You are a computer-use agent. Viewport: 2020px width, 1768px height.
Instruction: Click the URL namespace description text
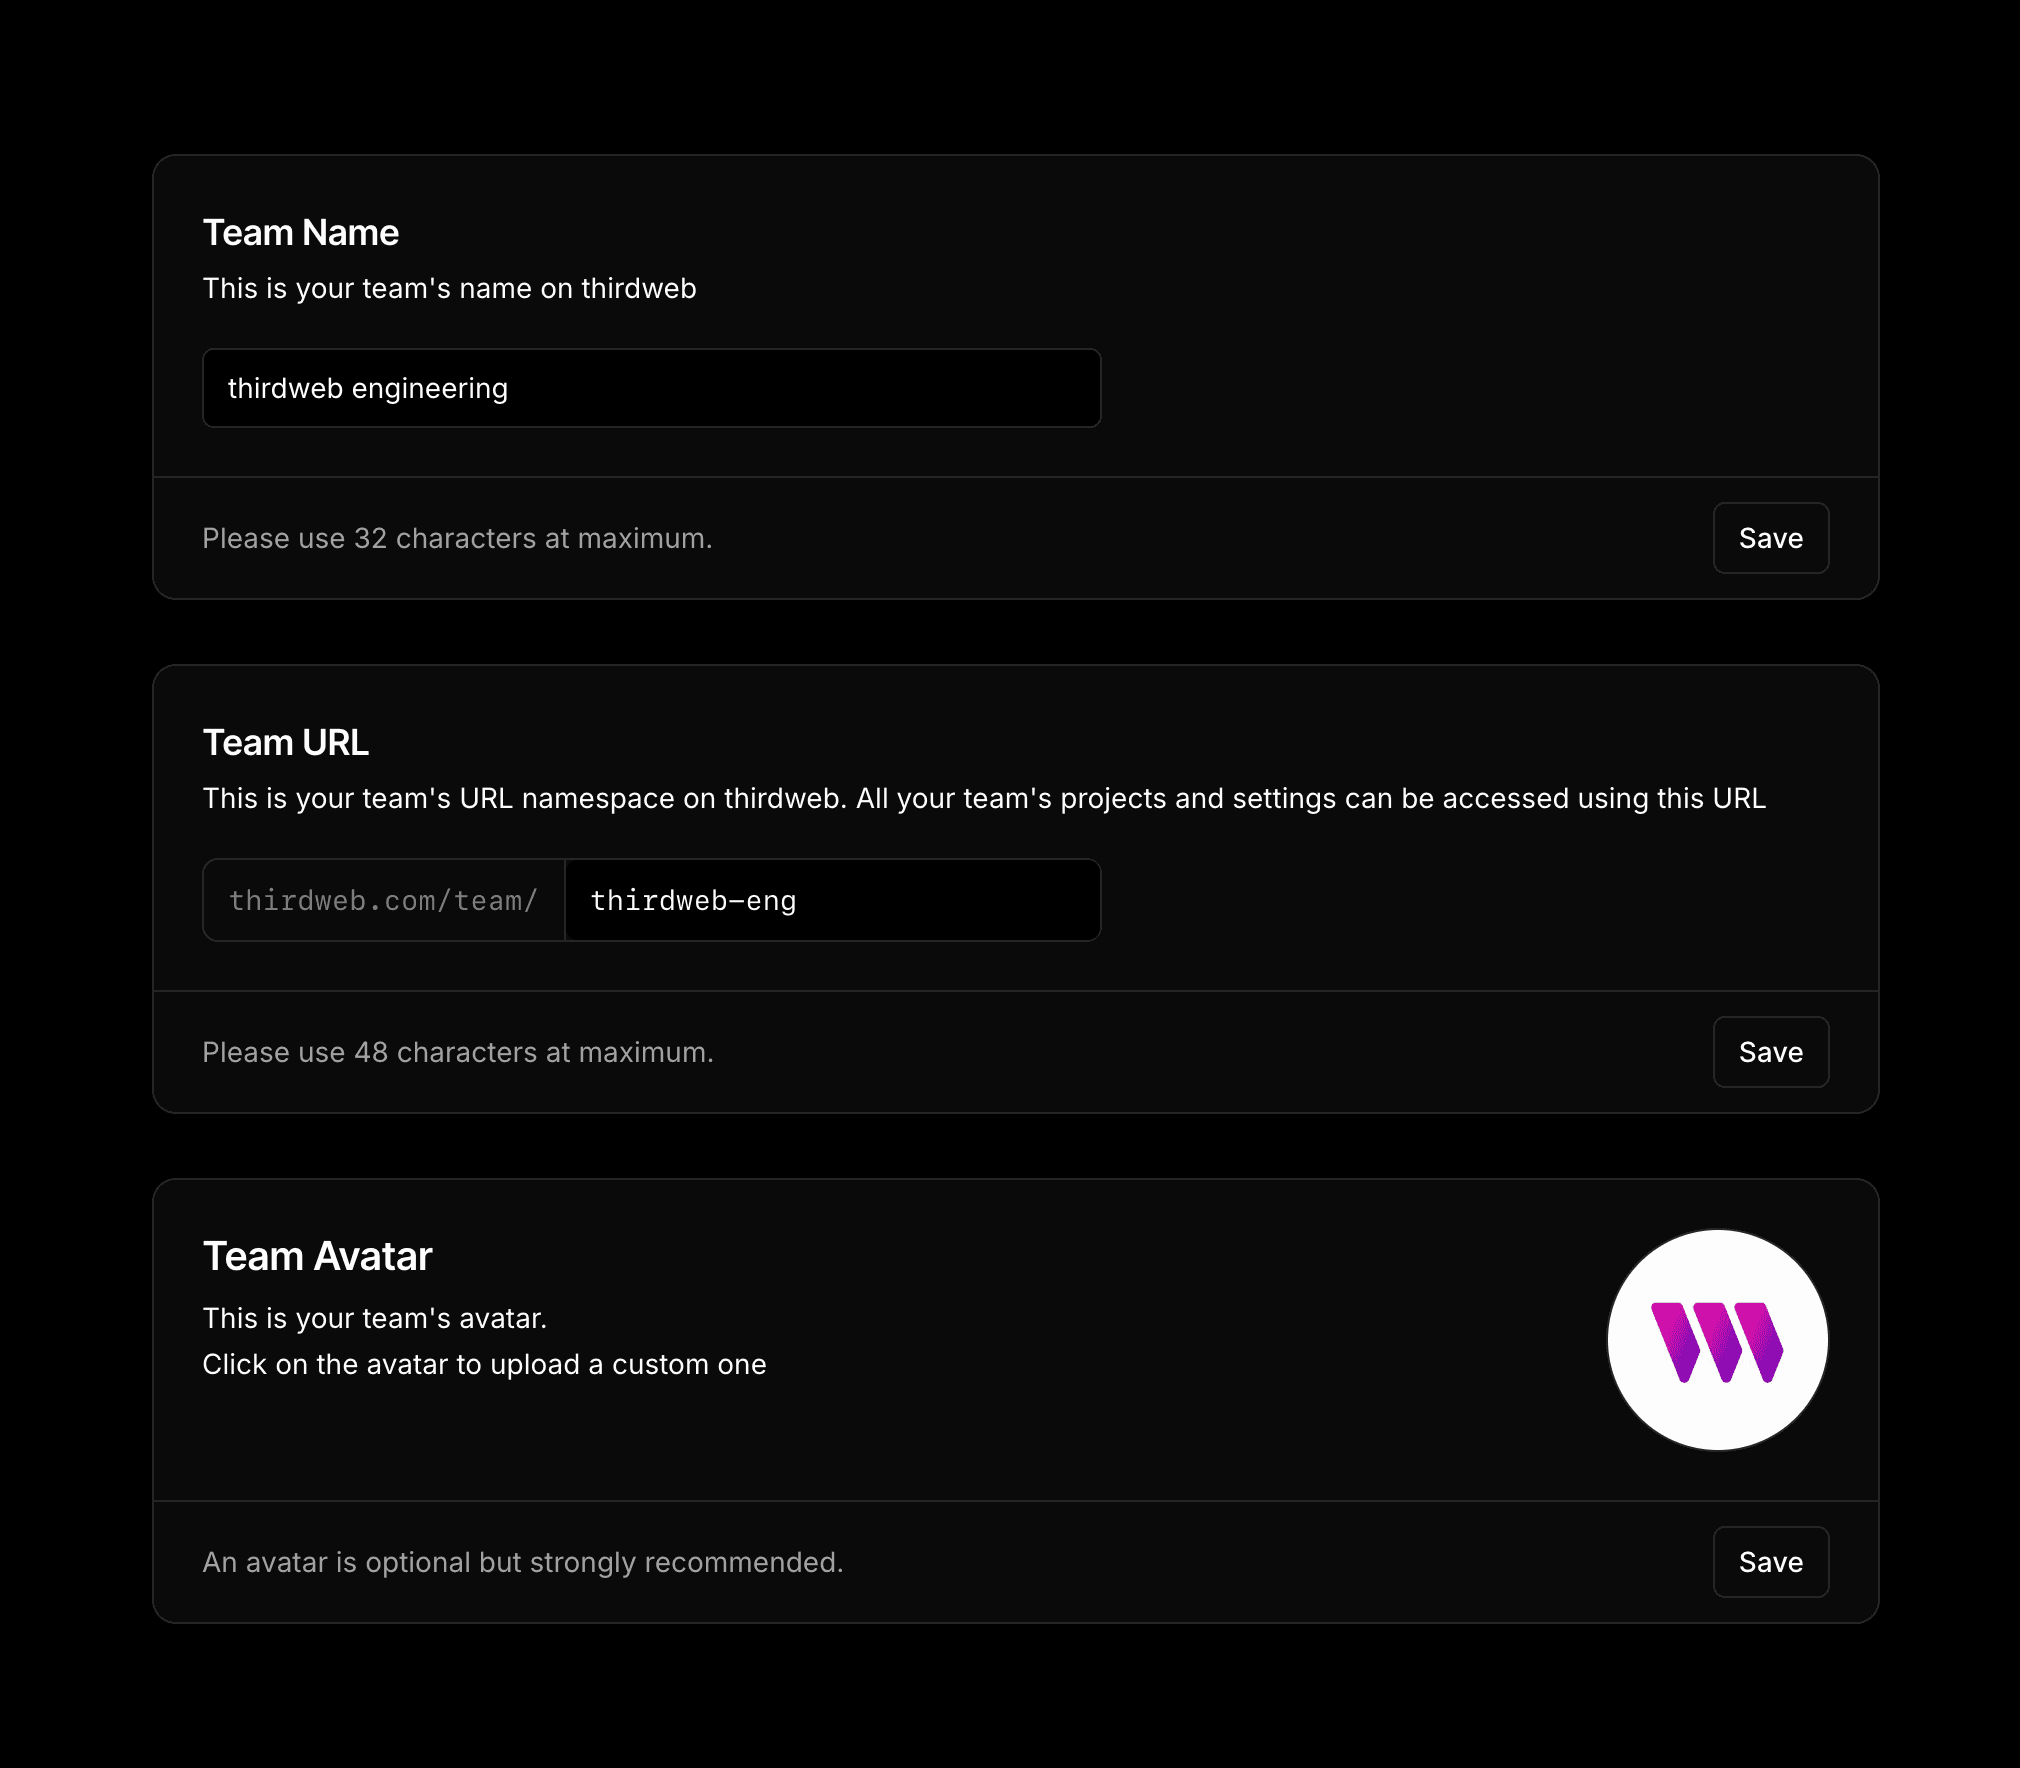(984, 799)
